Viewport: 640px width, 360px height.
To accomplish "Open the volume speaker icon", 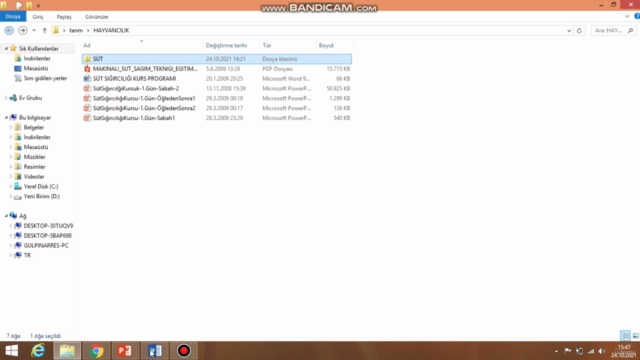I will coord(602,351).
